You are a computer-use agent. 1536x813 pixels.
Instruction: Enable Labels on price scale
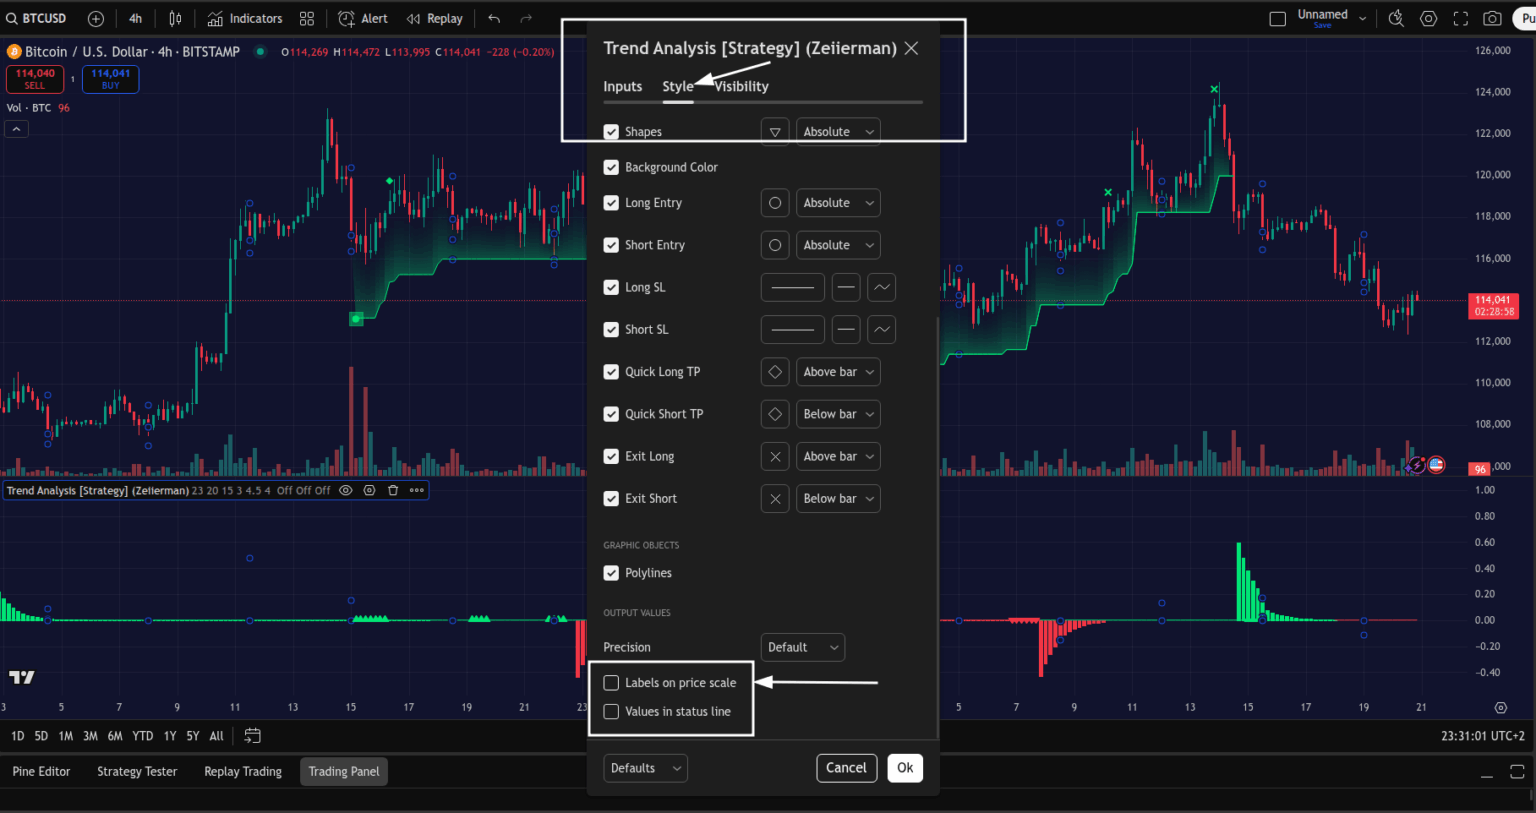click(x=611, y=683)
